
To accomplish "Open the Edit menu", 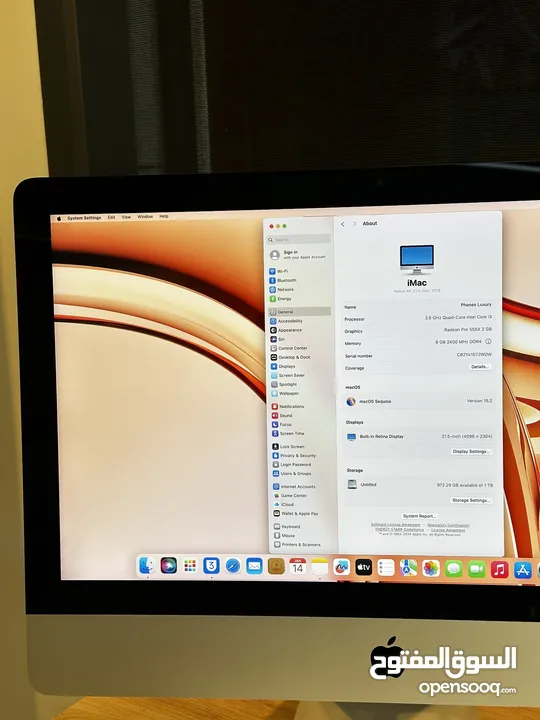I will [112, 217].
